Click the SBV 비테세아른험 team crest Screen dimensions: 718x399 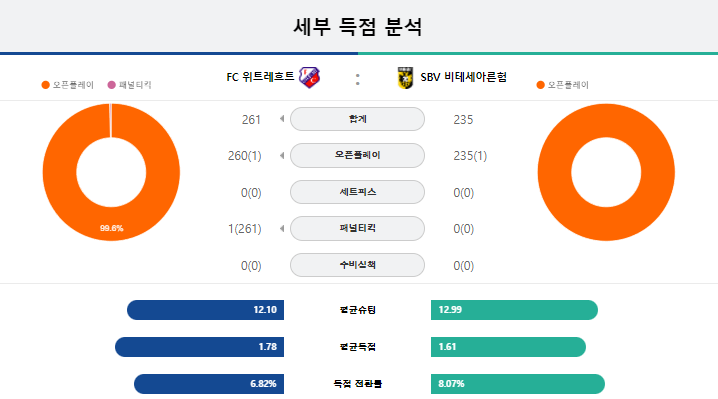405,77
